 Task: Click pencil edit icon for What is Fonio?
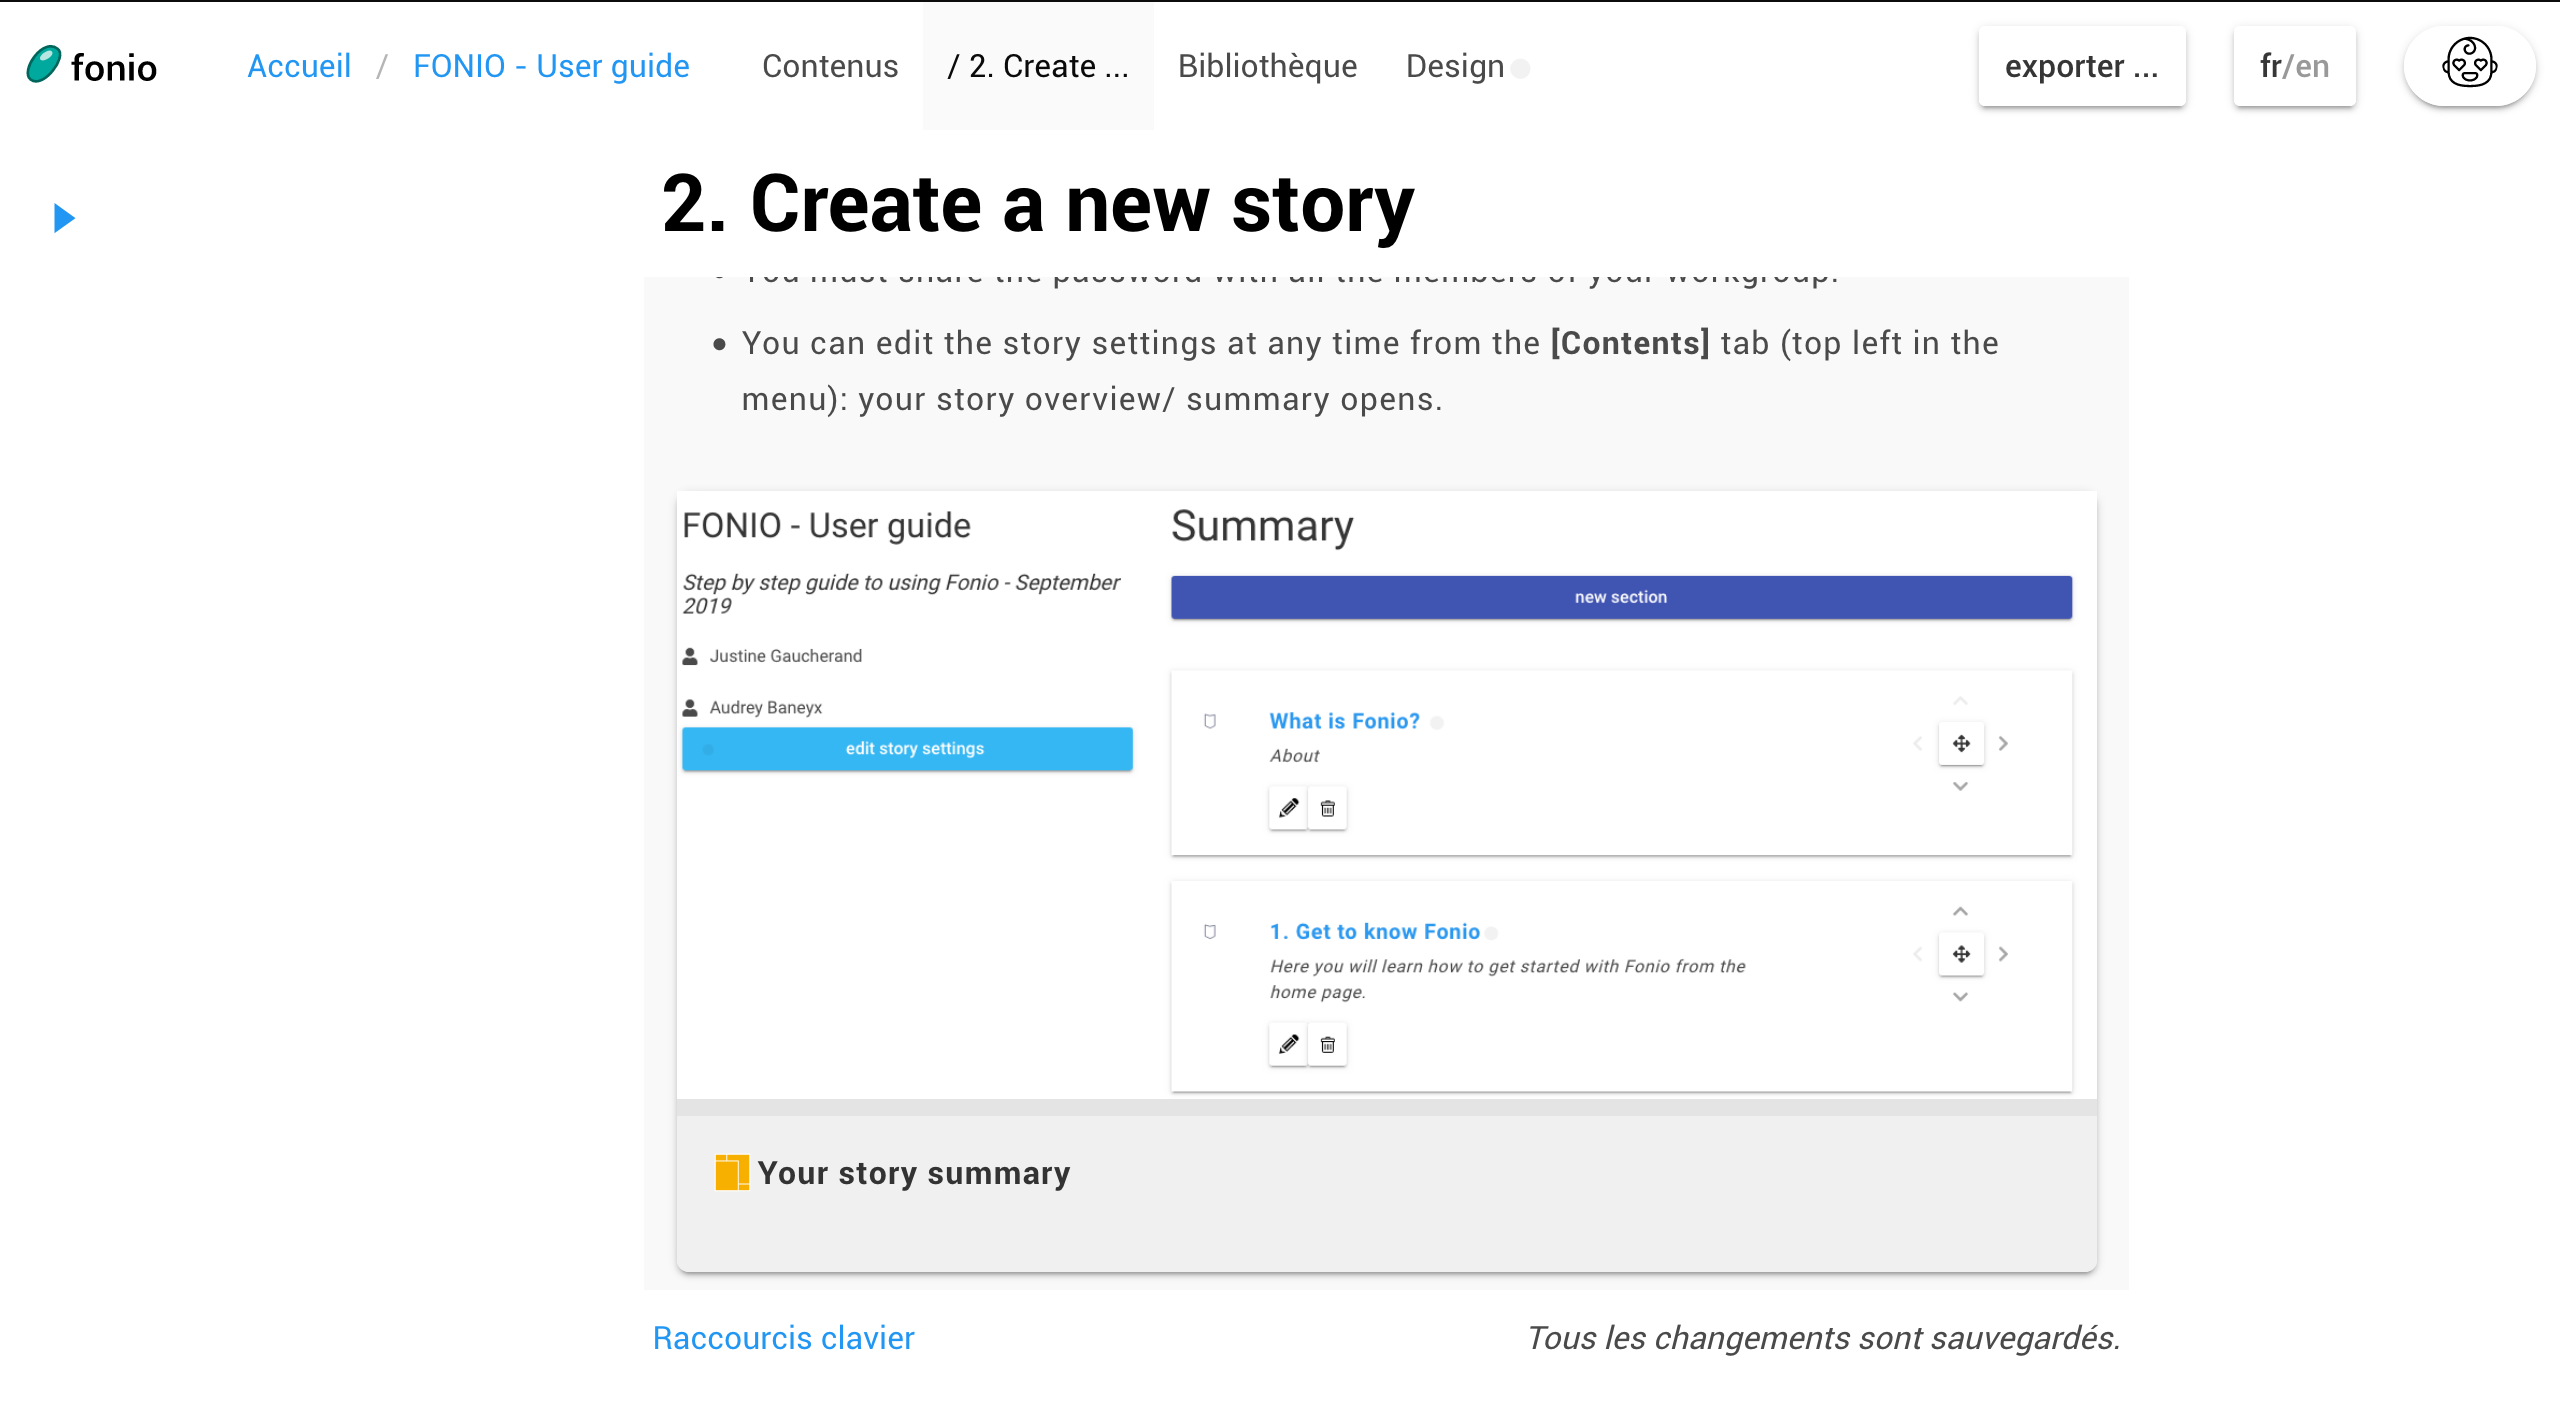coord(1288,808)
